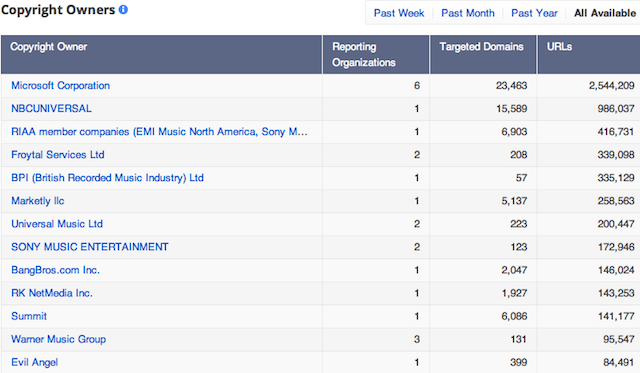Image resolution: width=640 pixels, height=373 pixels.
Task: Click the 258,563 URLs value
Action: (616, 201)
